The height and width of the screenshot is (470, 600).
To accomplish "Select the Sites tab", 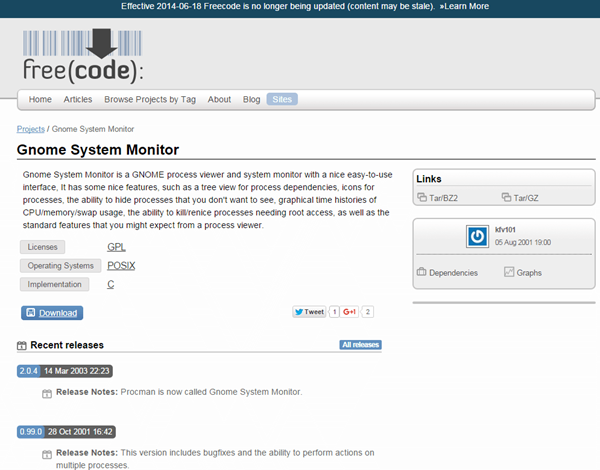I will tap(282, 100).
